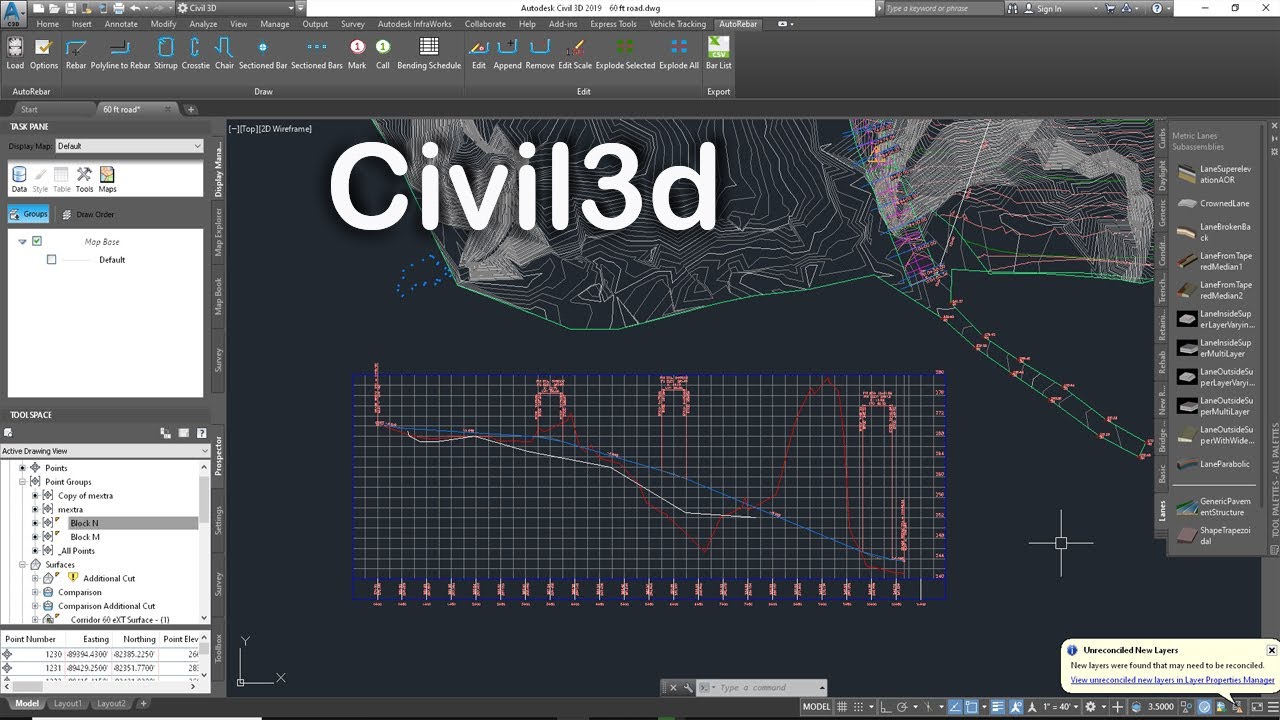Open the Annotate ribbon tab
1280x720 pixels.
(x=121, y=24)
